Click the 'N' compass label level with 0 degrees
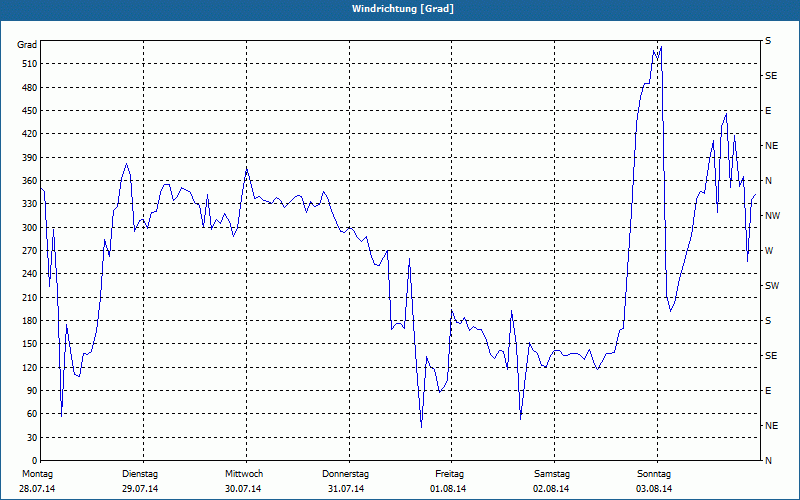This screenshot has height=500, width=800. (x=768, y=461)
